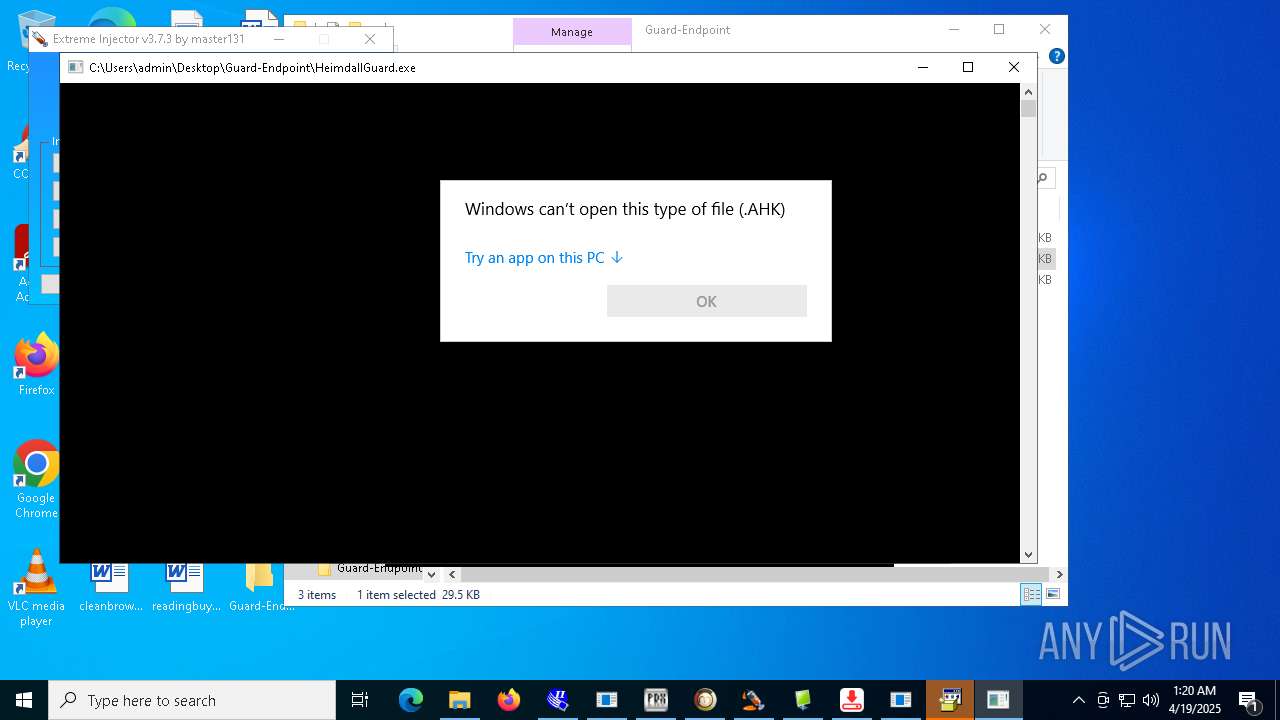Click the Explorer search magnifier icon
The width and height of the screenshot is (1280, 720).
click(x=1042, y=178)
